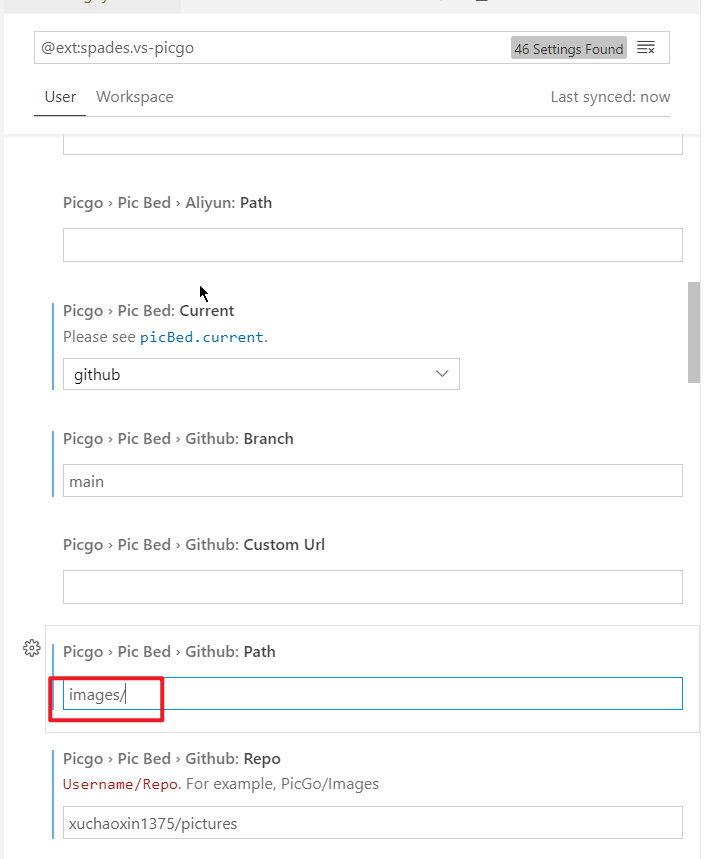Select the User settings tab

(60, 97)
